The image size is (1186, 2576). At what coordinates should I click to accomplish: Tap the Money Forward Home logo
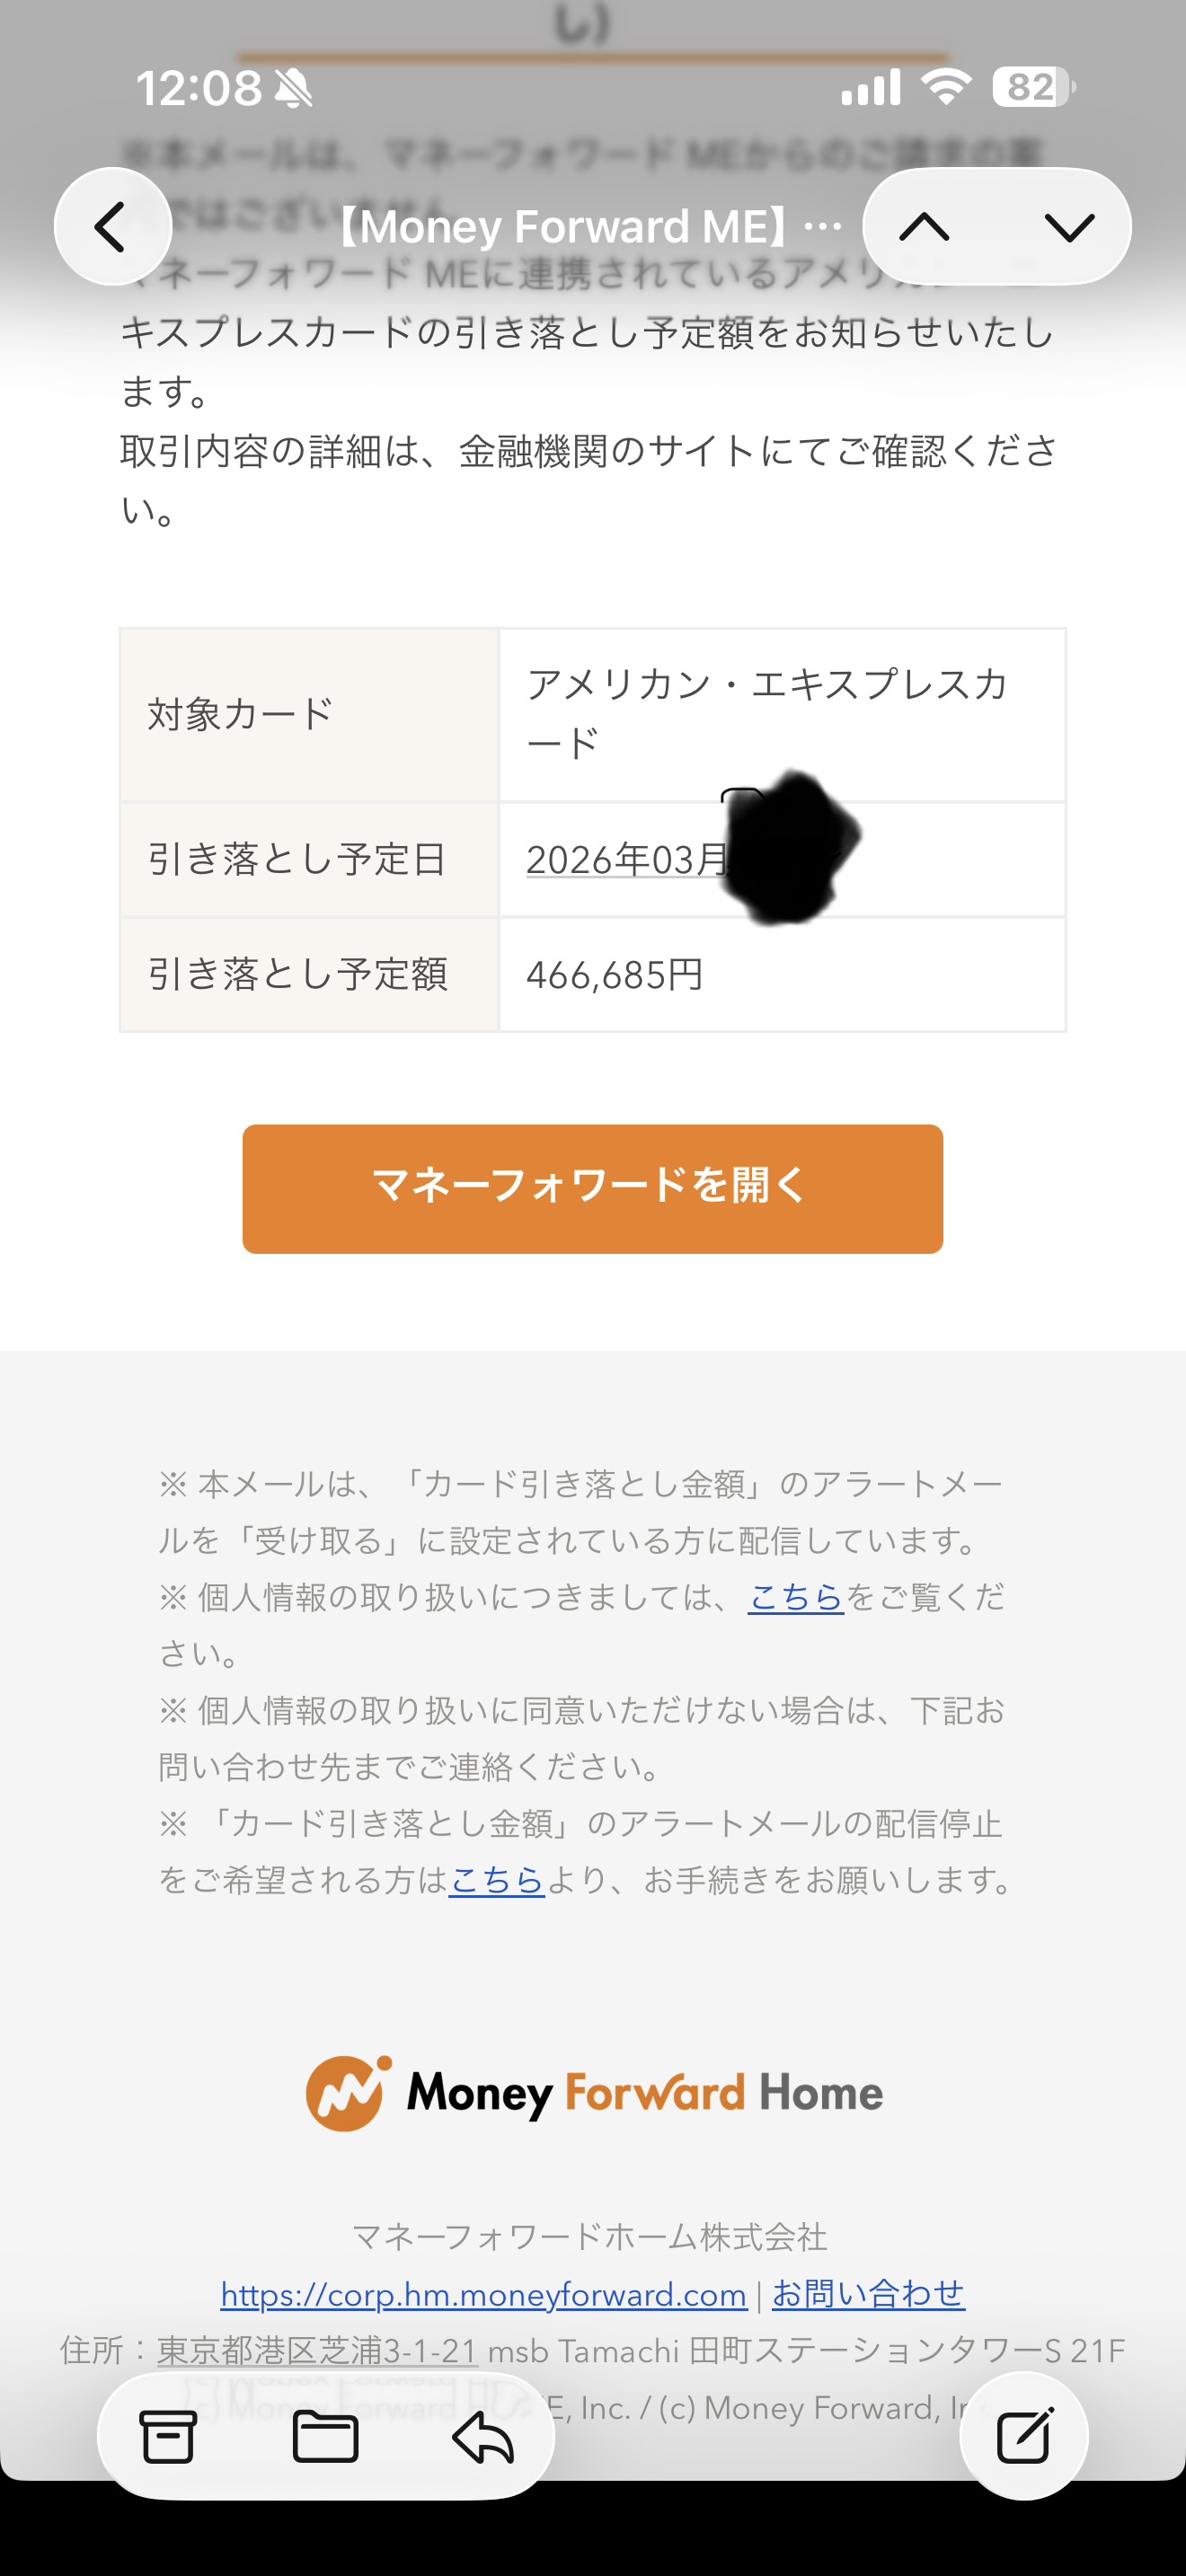593,2093
